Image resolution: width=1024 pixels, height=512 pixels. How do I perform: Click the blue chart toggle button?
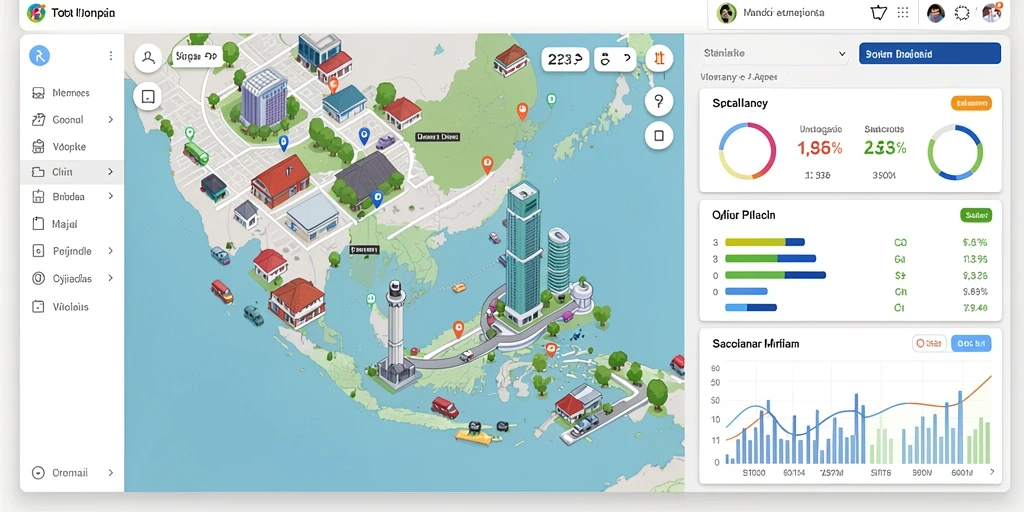971,343
